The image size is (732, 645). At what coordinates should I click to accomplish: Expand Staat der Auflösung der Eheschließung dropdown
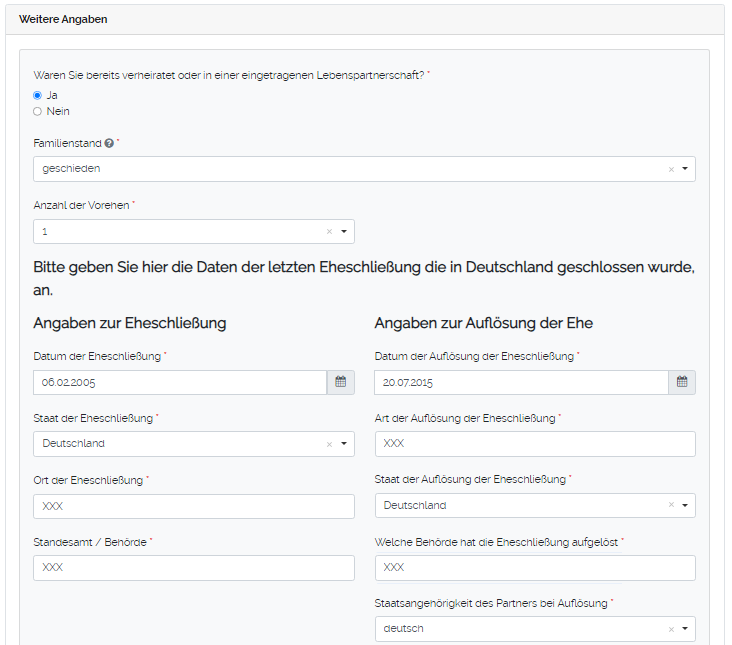685,506
